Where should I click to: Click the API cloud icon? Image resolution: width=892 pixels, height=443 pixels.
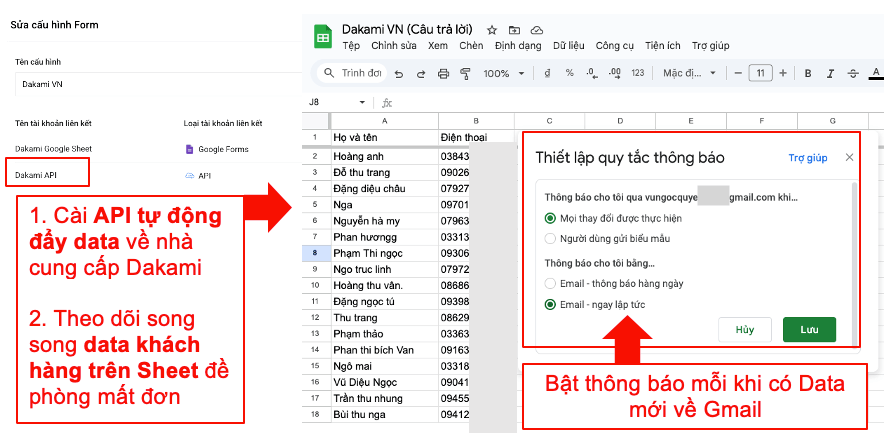point(190,176)
